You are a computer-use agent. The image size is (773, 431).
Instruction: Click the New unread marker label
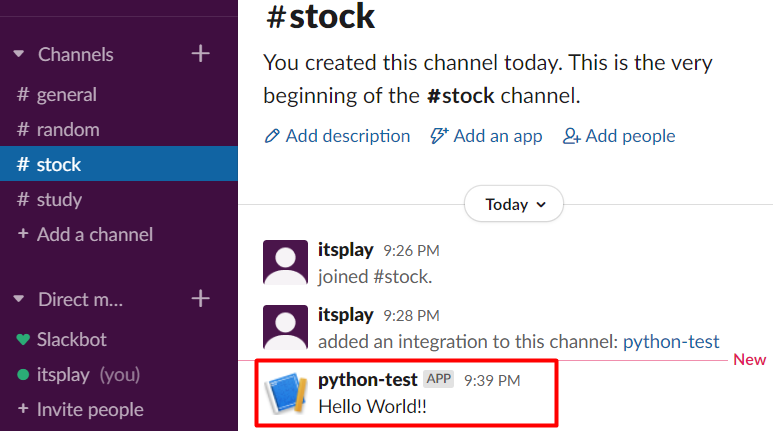(x=749, y=359)
